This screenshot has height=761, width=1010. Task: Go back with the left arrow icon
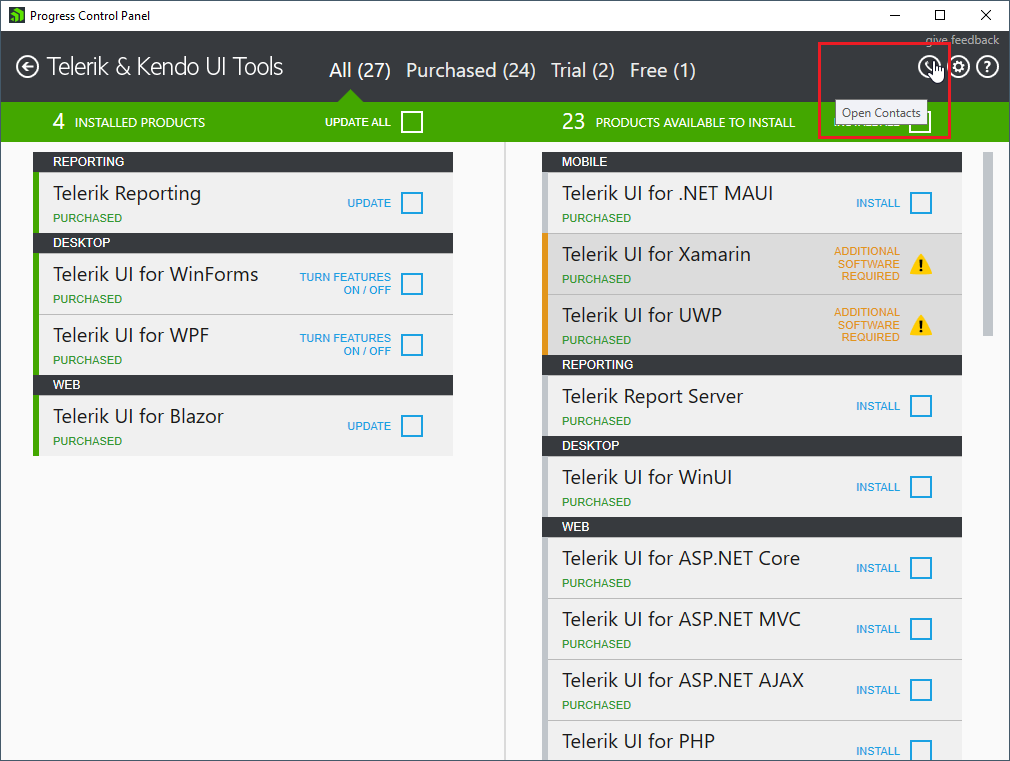pos(27,67)
